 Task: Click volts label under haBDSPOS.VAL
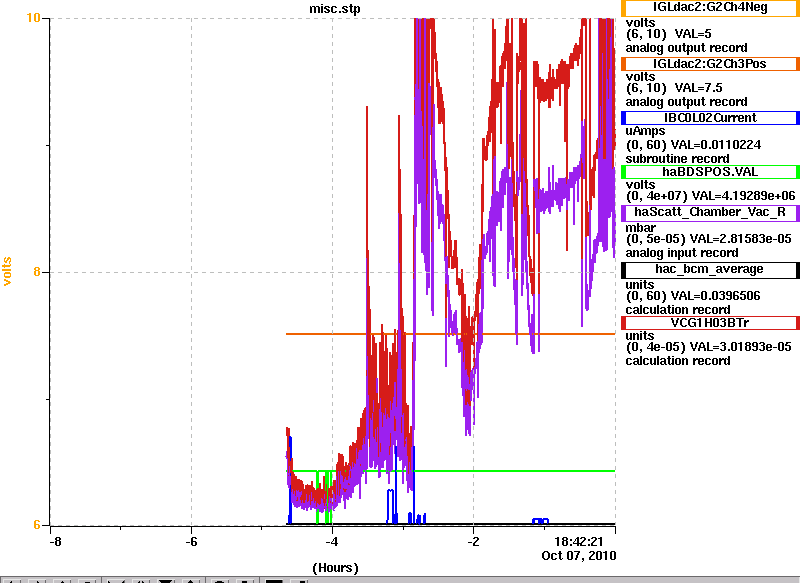point(640,185)
